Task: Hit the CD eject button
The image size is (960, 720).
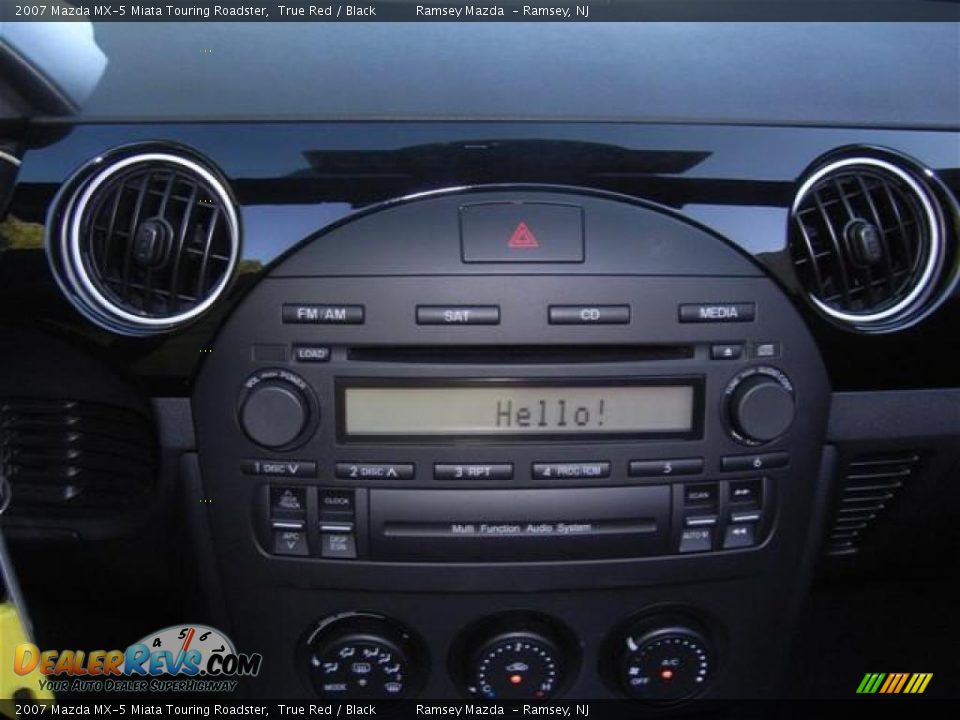Action: pyautogui.click(x=726, y=351)
